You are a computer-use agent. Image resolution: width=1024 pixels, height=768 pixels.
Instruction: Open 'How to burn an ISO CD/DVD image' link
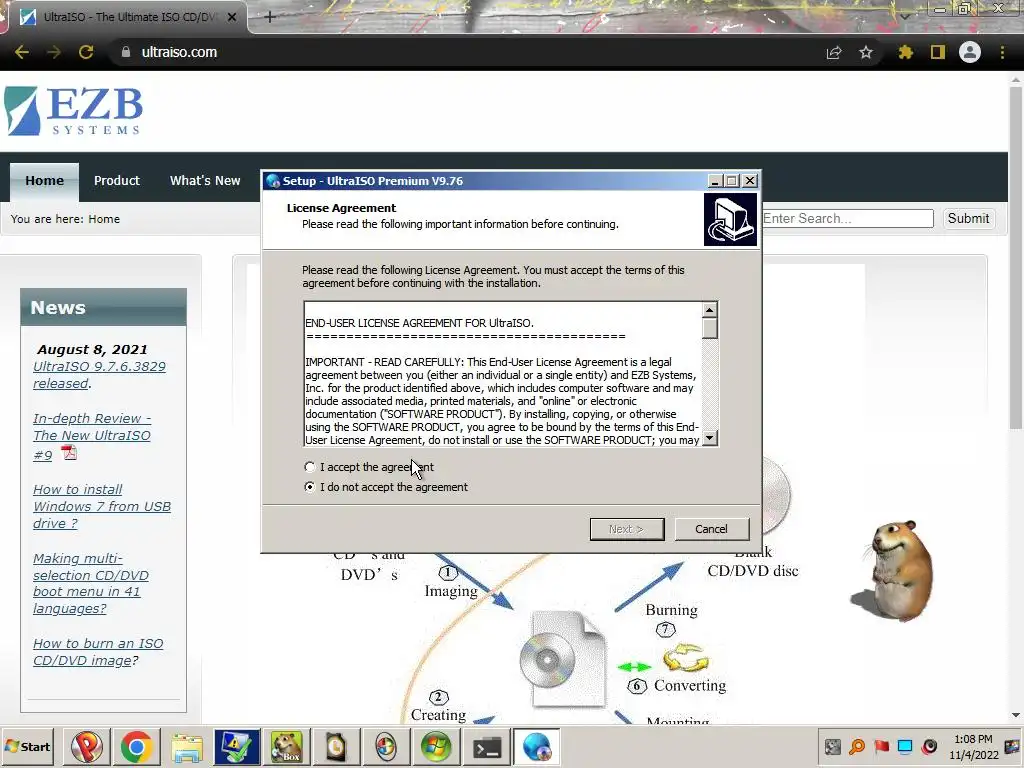pos(98,652)
